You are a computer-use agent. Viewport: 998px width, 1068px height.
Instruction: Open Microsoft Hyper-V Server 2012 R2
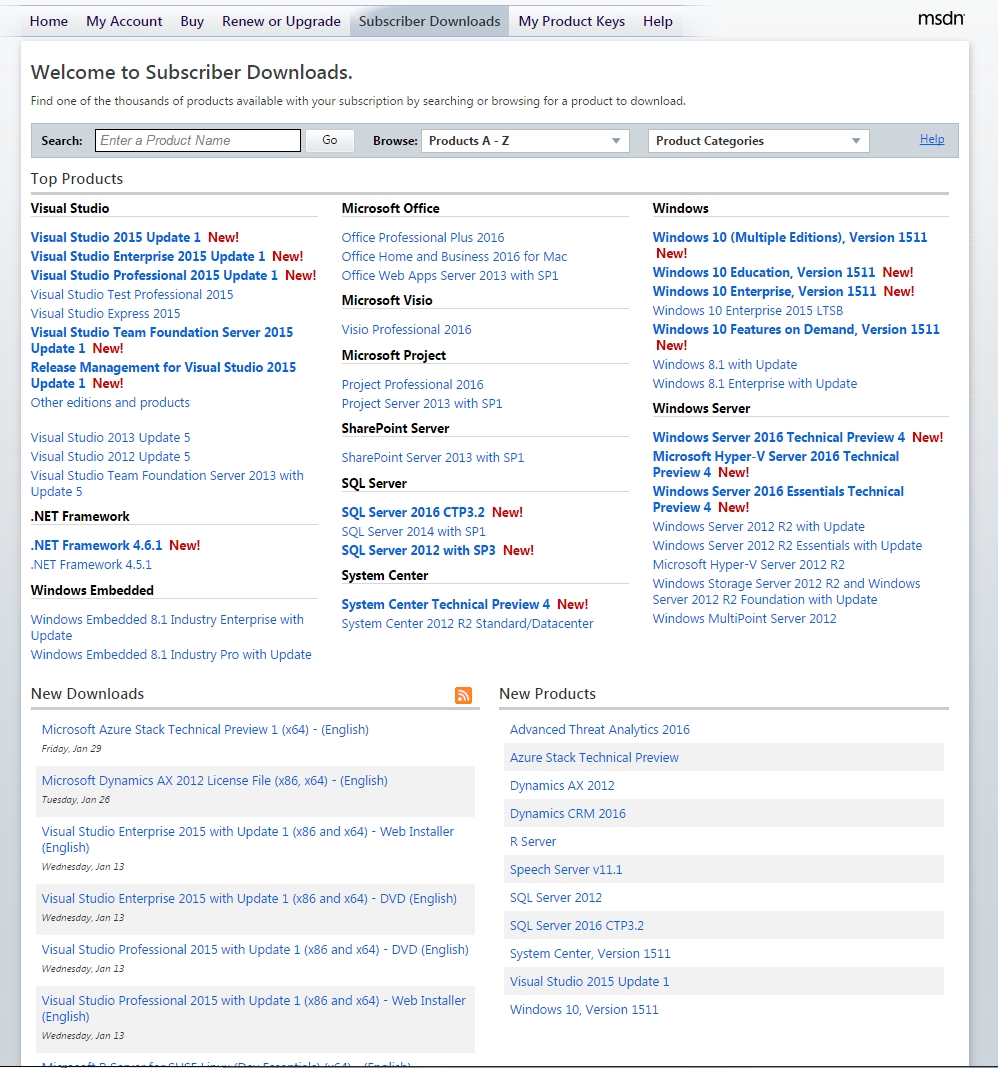click(x=749, y=565)
